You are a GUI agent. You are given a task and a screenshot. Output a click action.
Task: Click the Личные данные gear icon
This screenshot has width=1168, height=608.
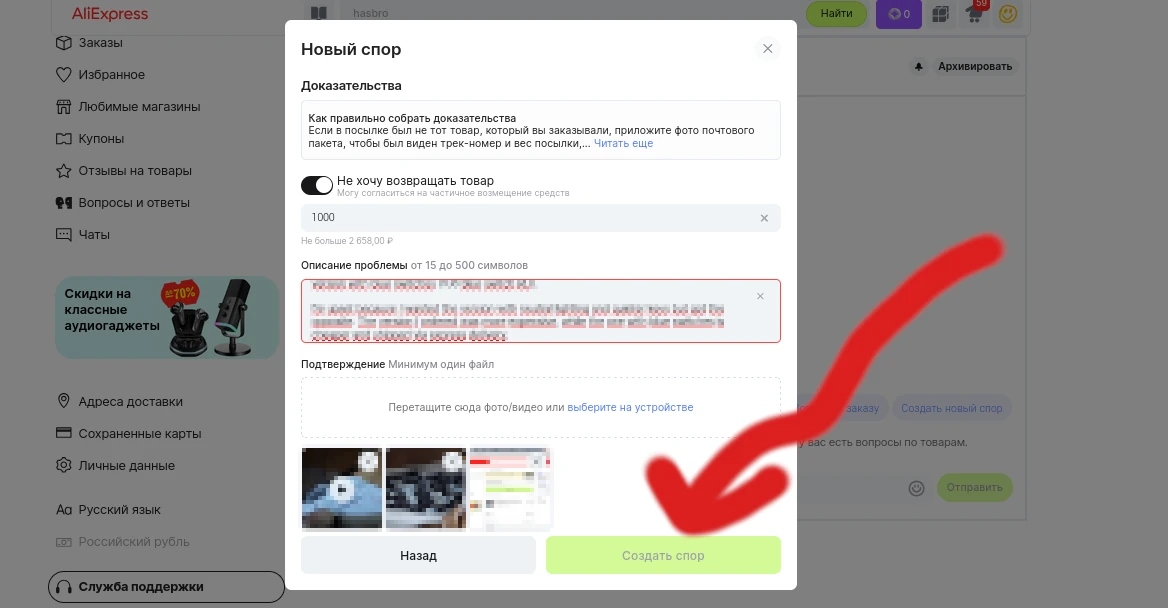point(64,465)
